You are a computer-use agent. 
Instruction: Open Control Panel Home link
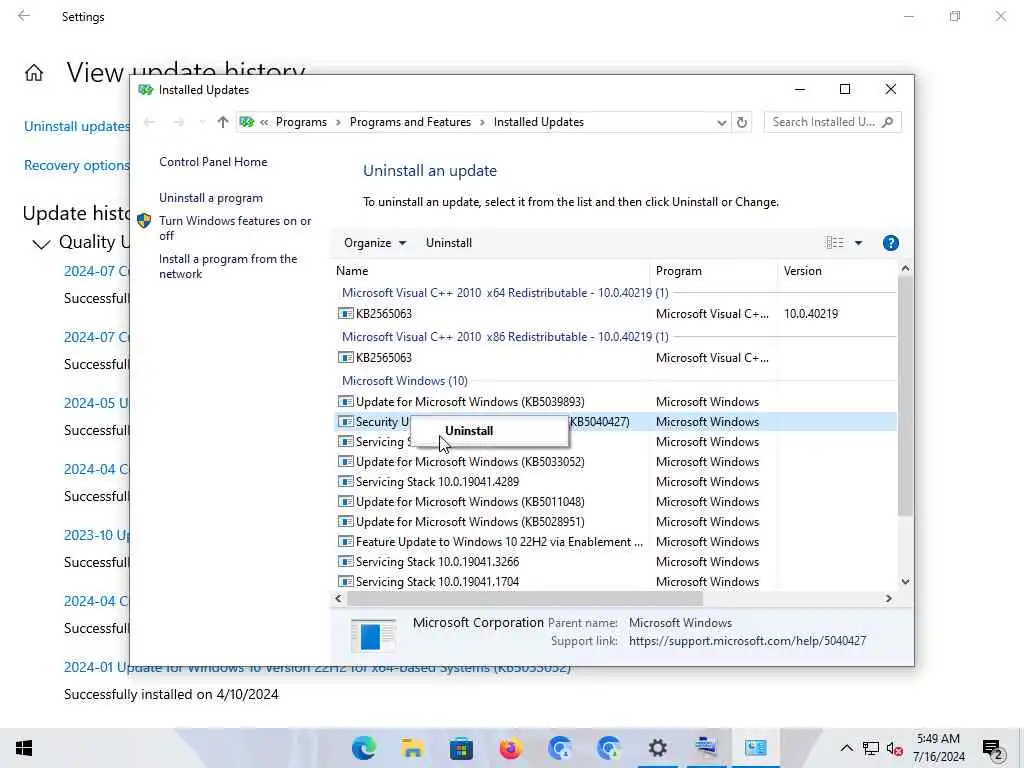tap(213, 162)
